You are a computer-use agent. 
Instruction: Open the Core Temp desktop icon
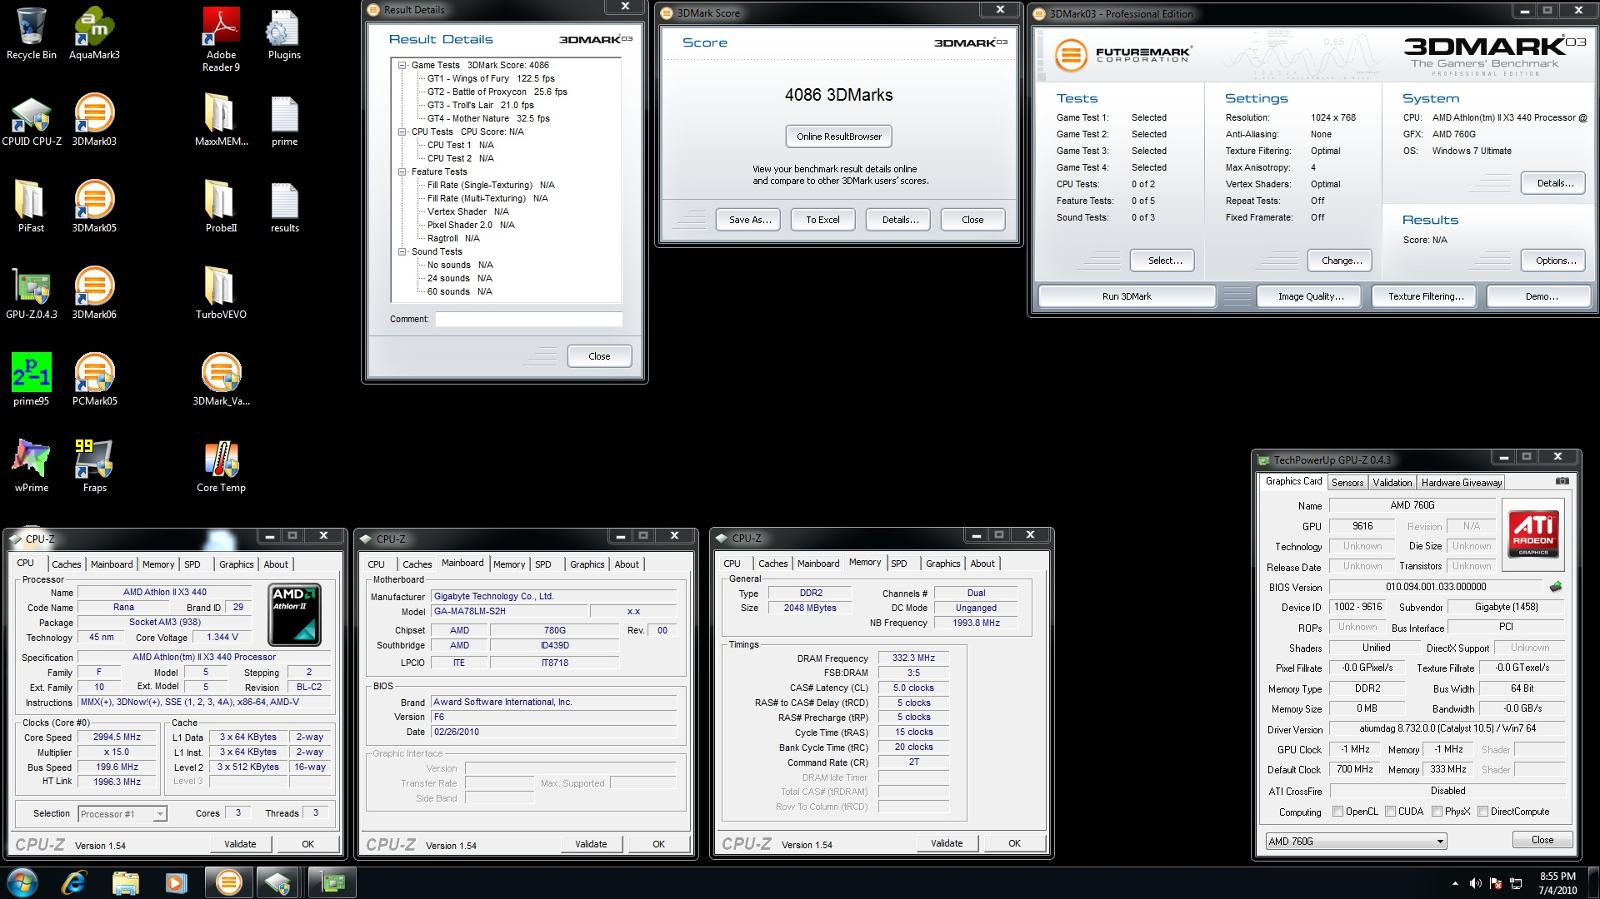pos(221,467)
